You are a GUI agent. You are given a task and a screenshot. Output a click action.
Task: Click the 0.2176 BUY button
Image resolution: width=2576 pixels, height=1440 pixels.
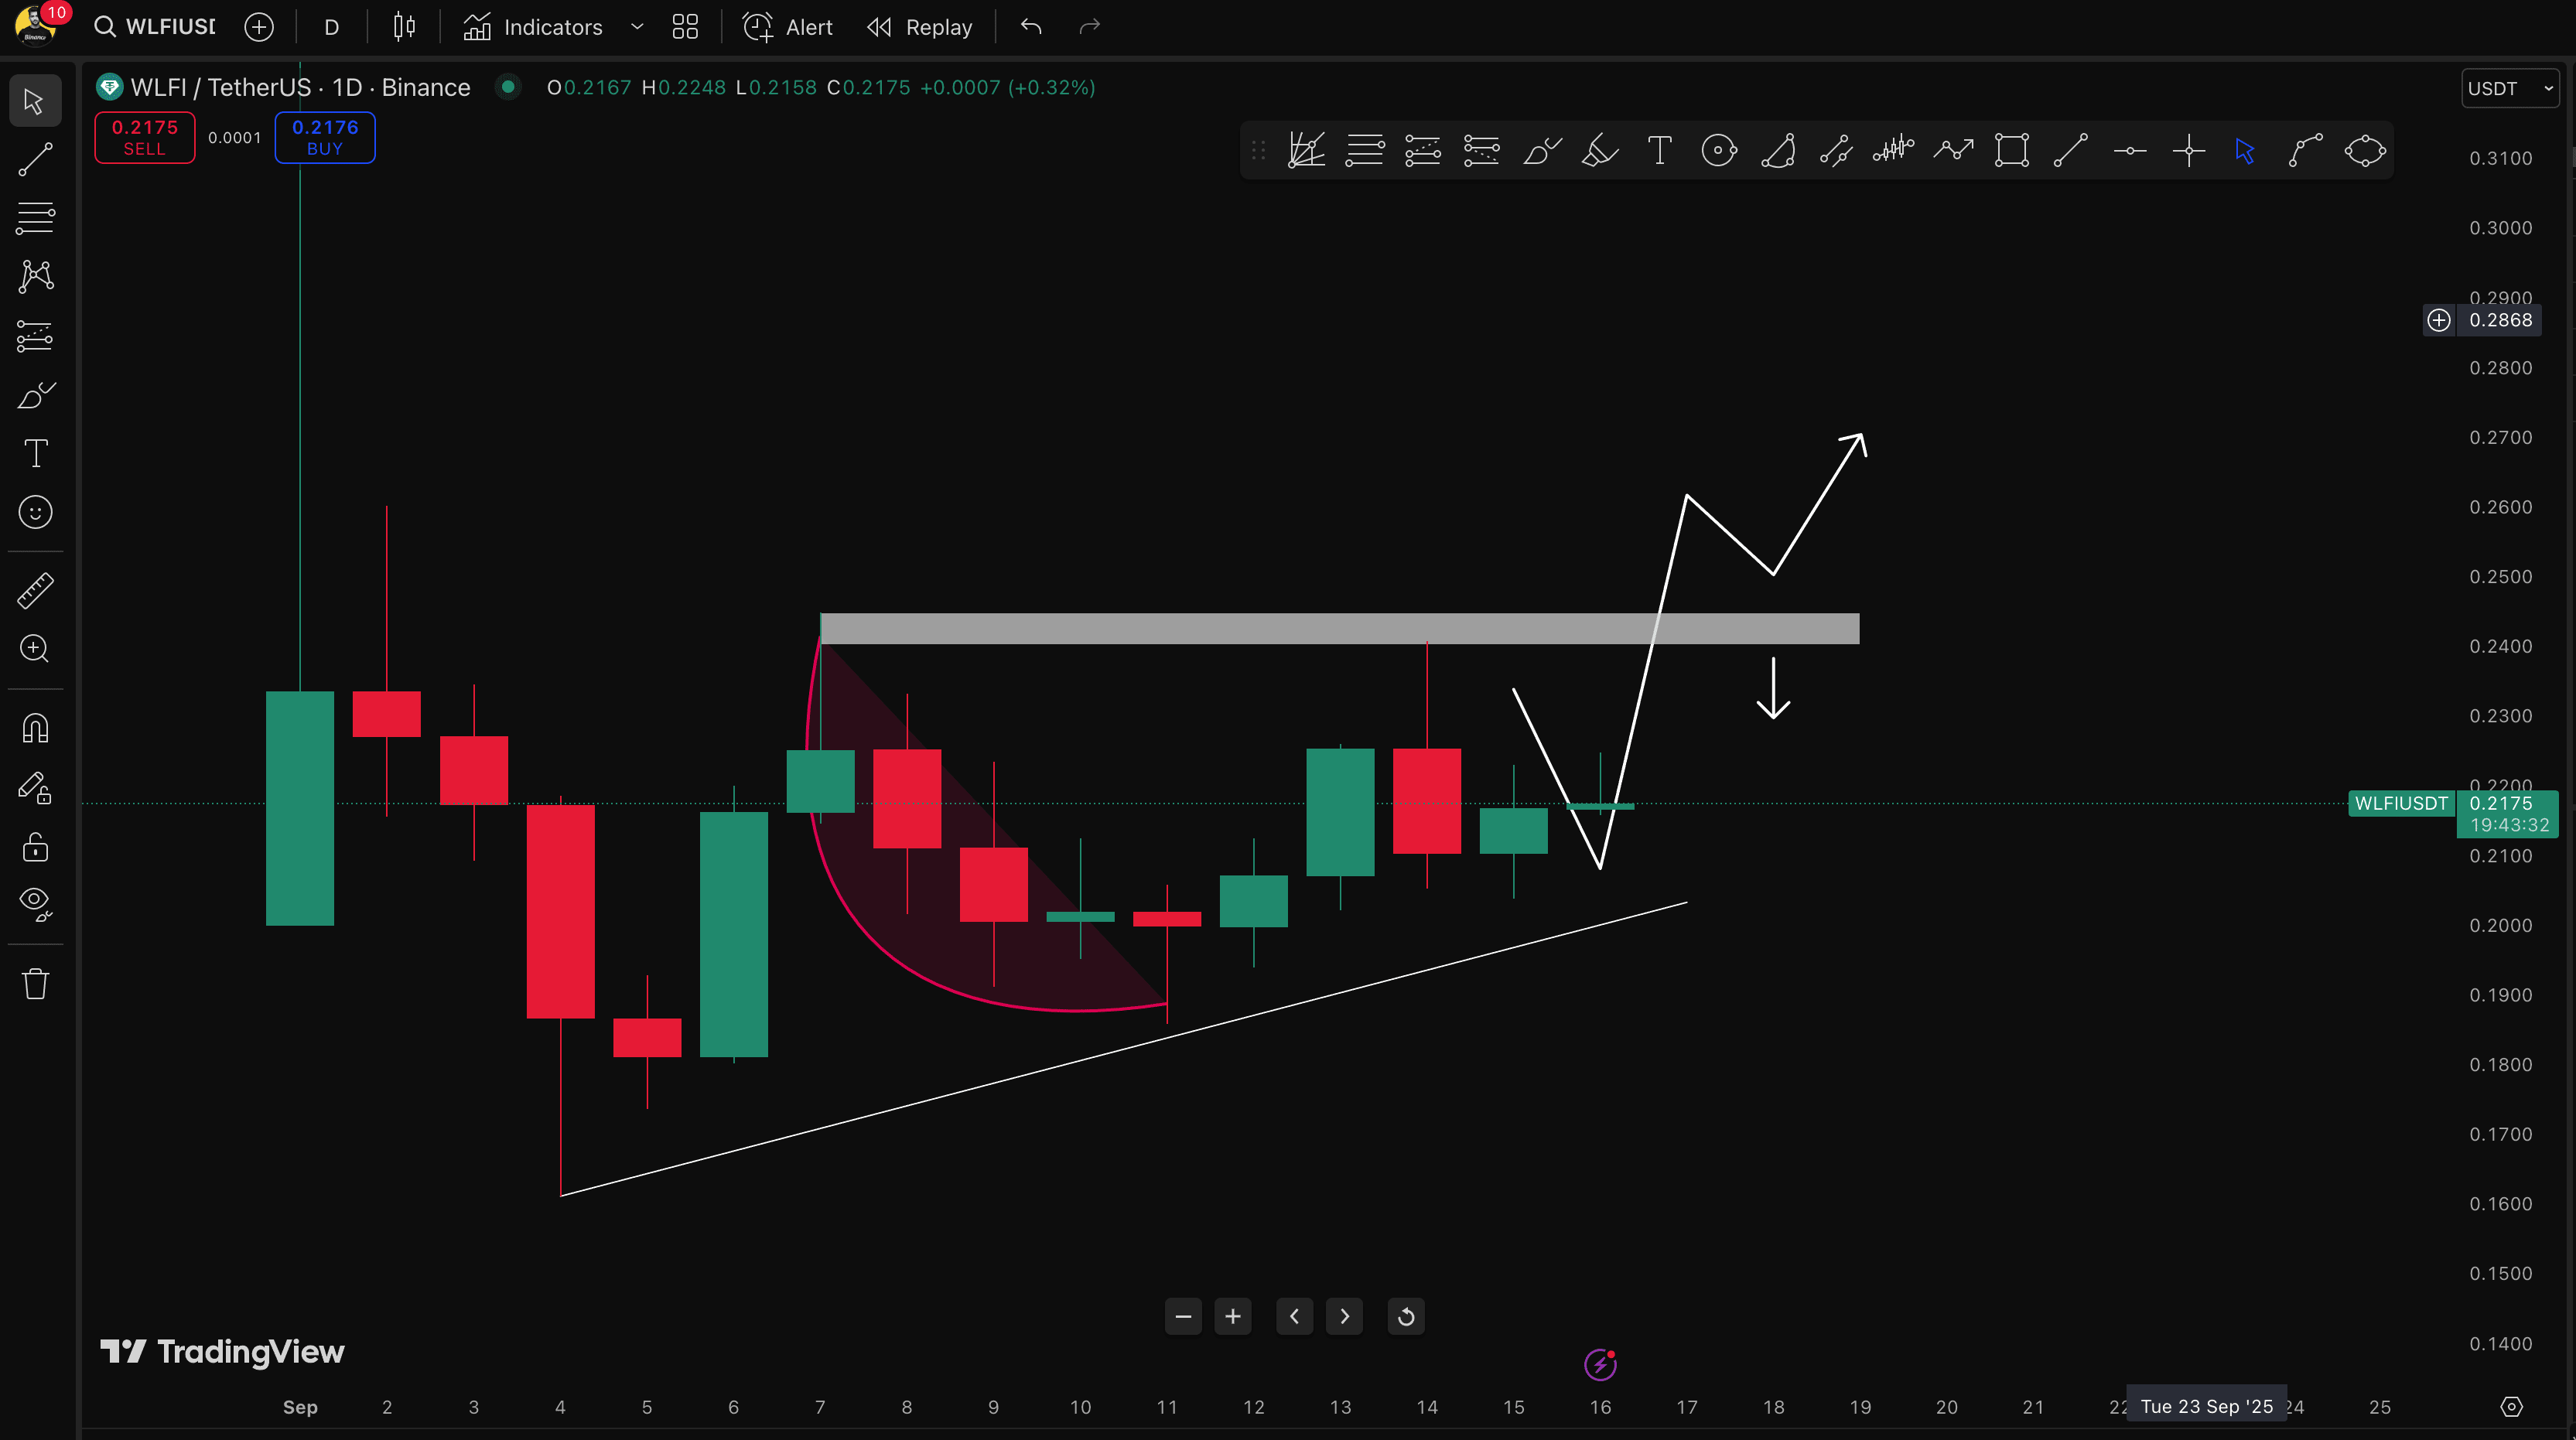[325, 137]
